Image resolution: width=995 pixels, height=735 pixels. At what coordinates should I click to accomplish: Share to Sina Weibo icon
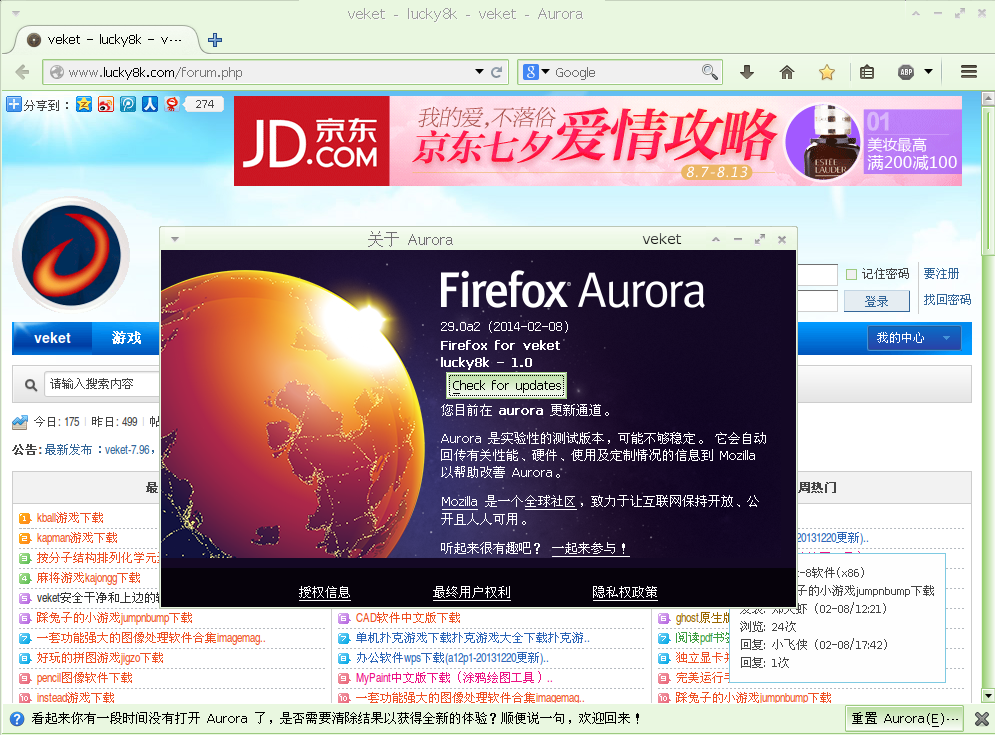tap(106, 104)
